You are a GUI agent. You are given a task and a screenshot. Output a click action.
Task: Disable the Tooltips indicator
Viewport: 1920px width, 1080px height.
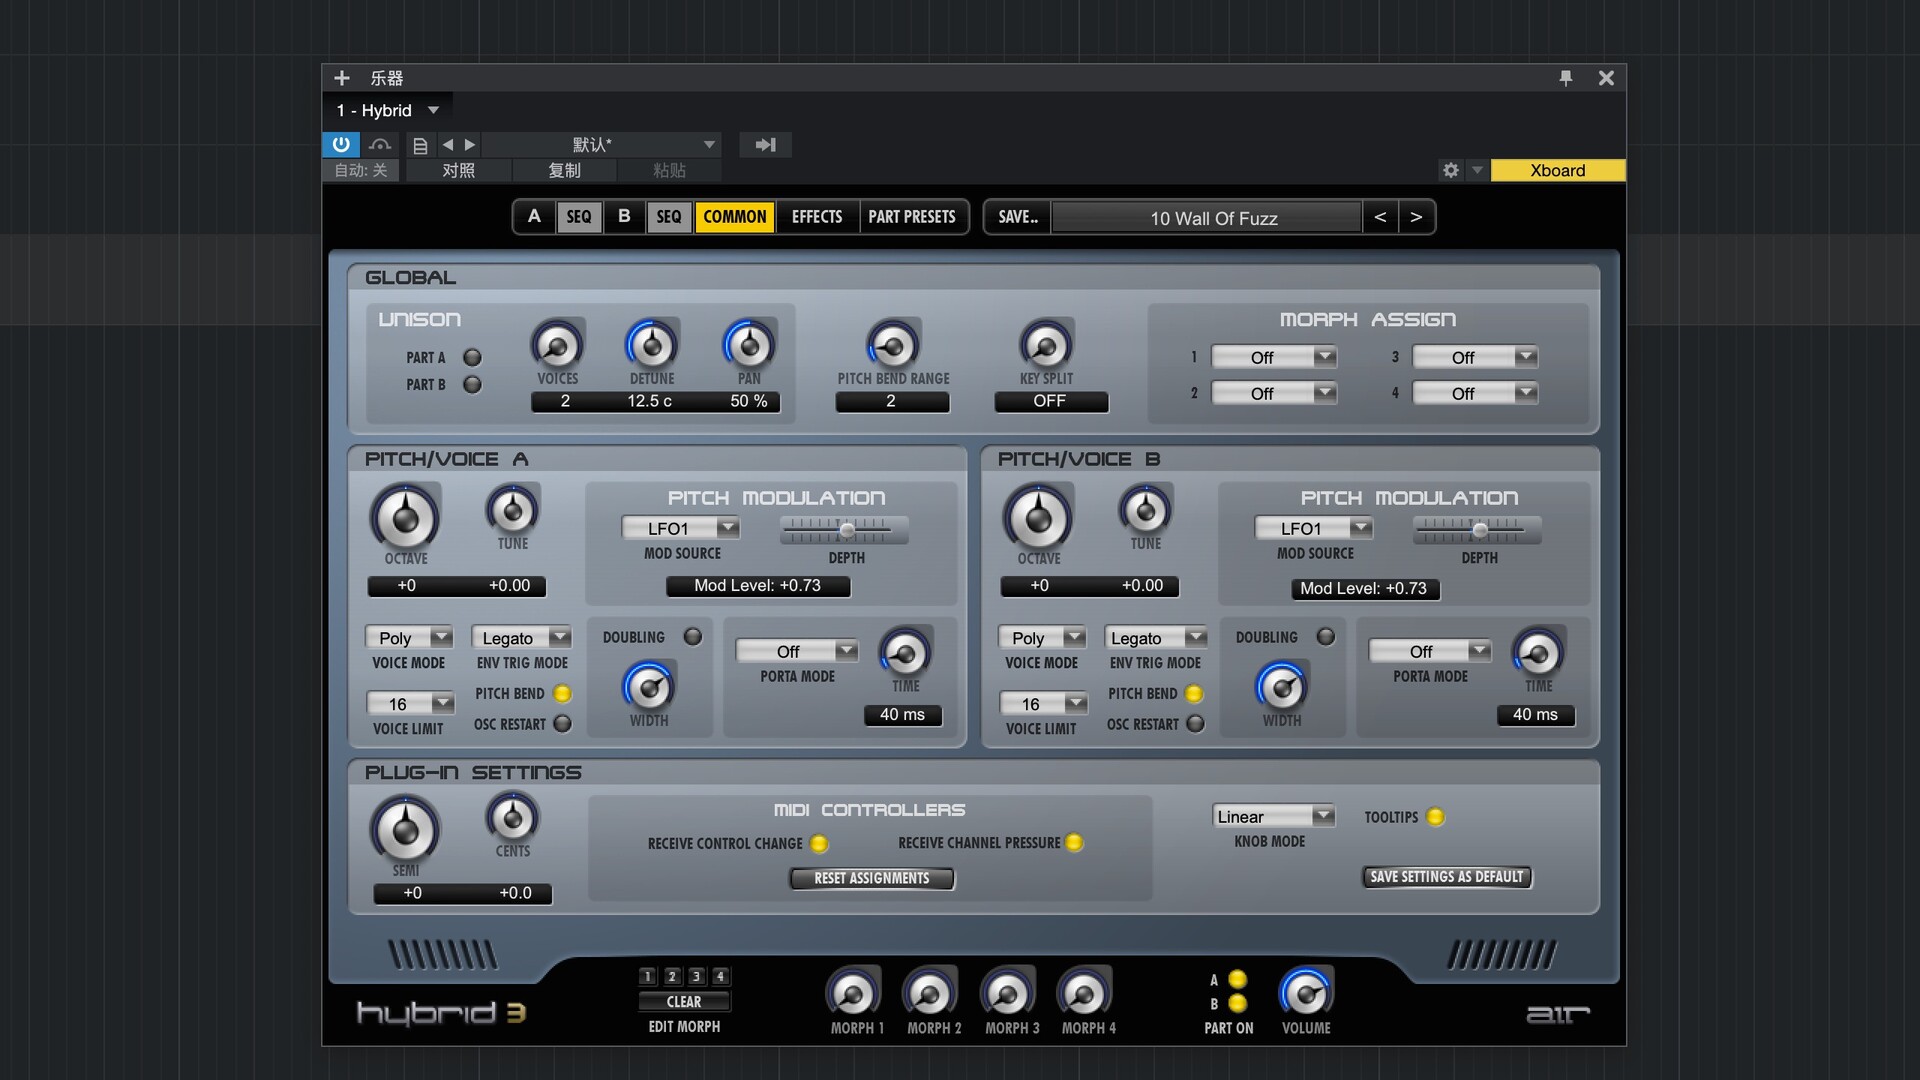pyautogui.click(x=1435, y=817)
